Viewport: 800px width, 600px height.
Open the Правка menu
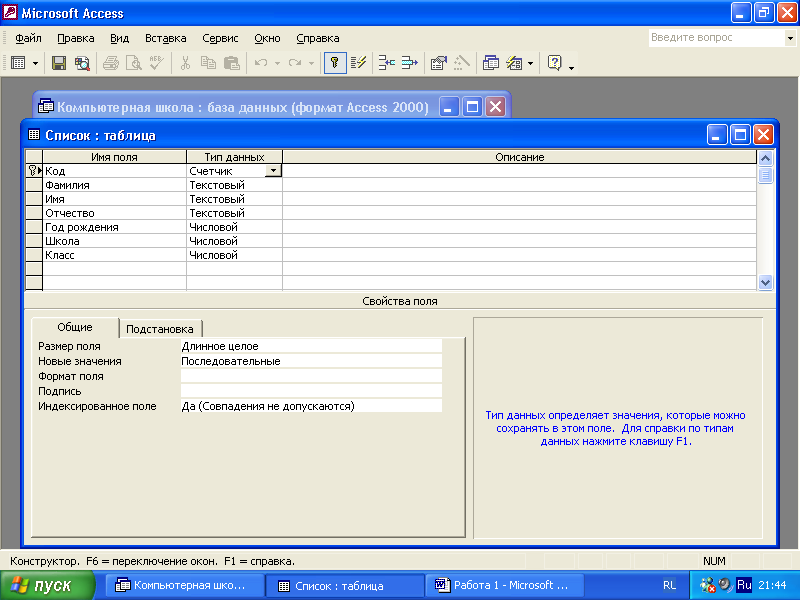[76, 38]
